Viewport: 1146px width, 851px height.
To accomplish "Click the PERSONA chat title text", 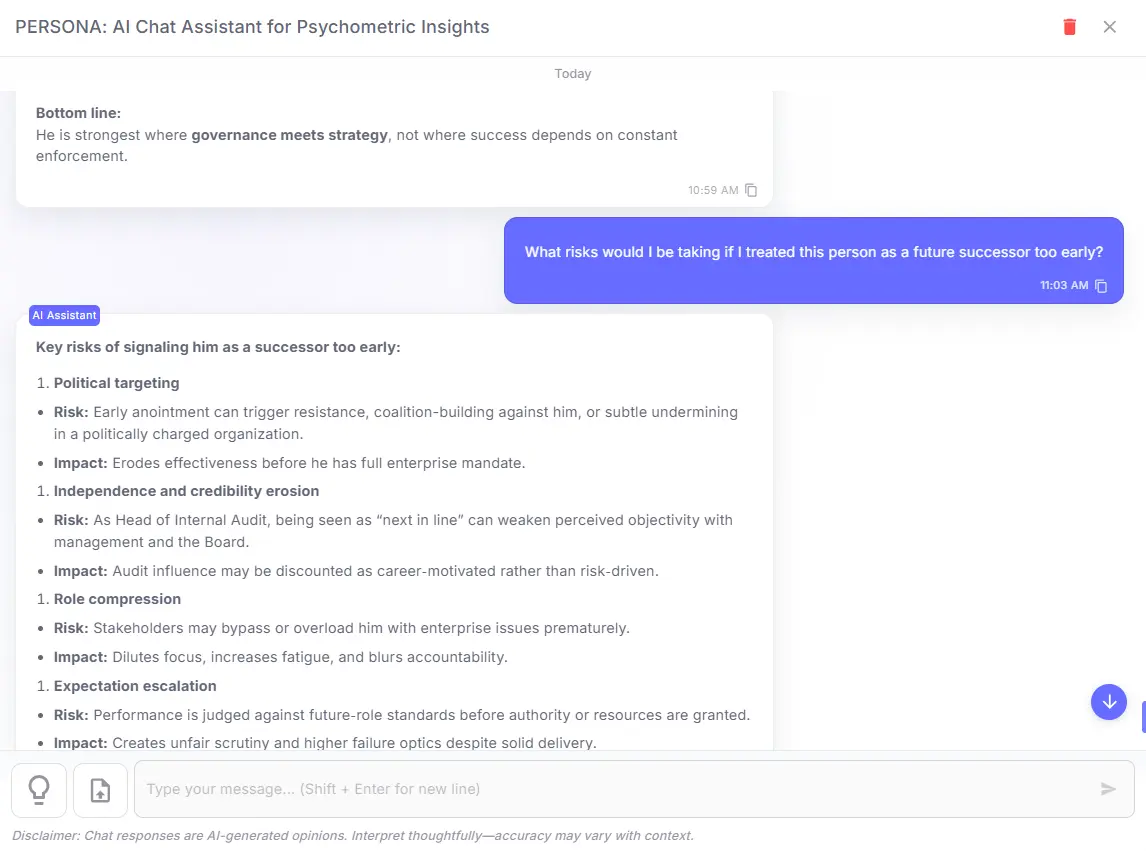I will [252, 27].
